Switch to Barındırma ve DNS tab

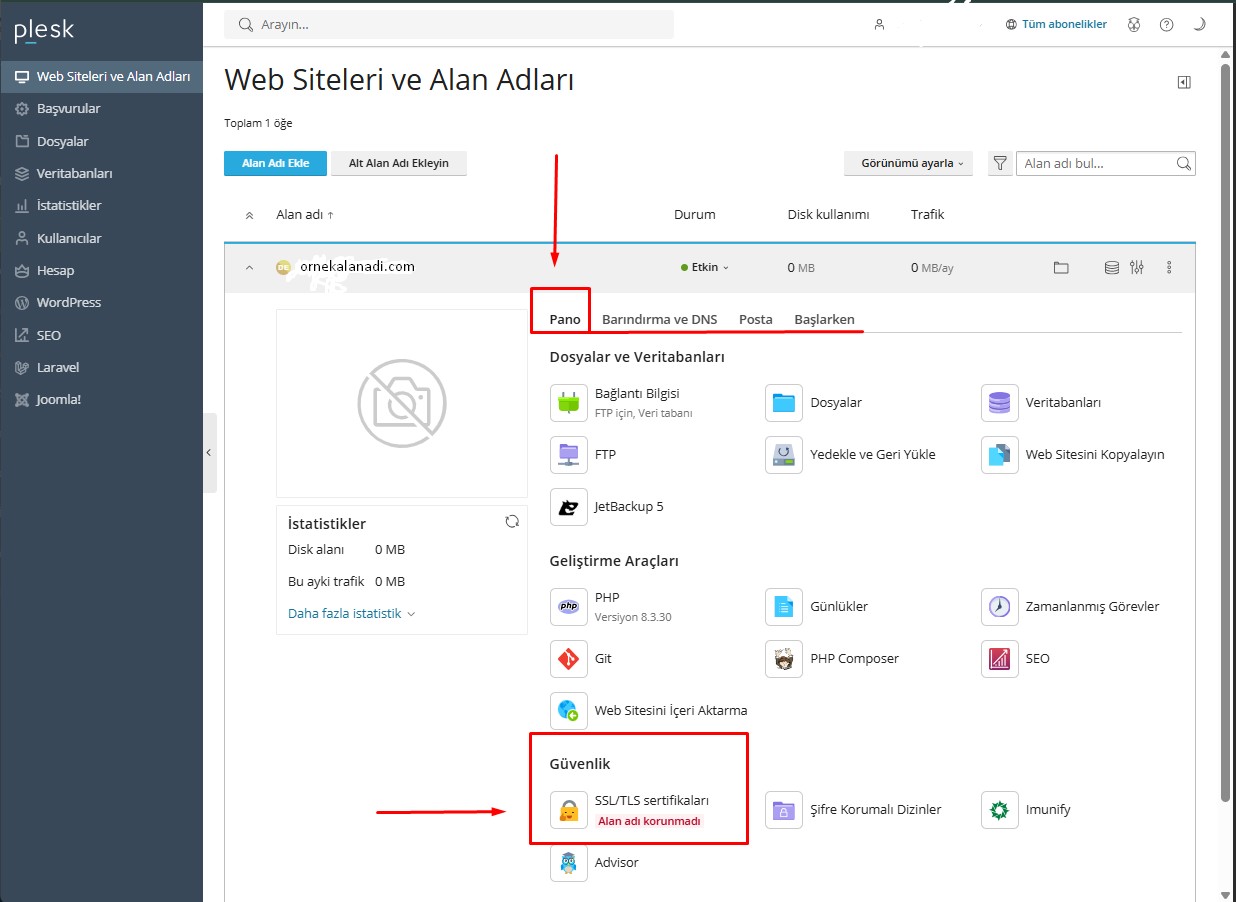coord(659,320)
